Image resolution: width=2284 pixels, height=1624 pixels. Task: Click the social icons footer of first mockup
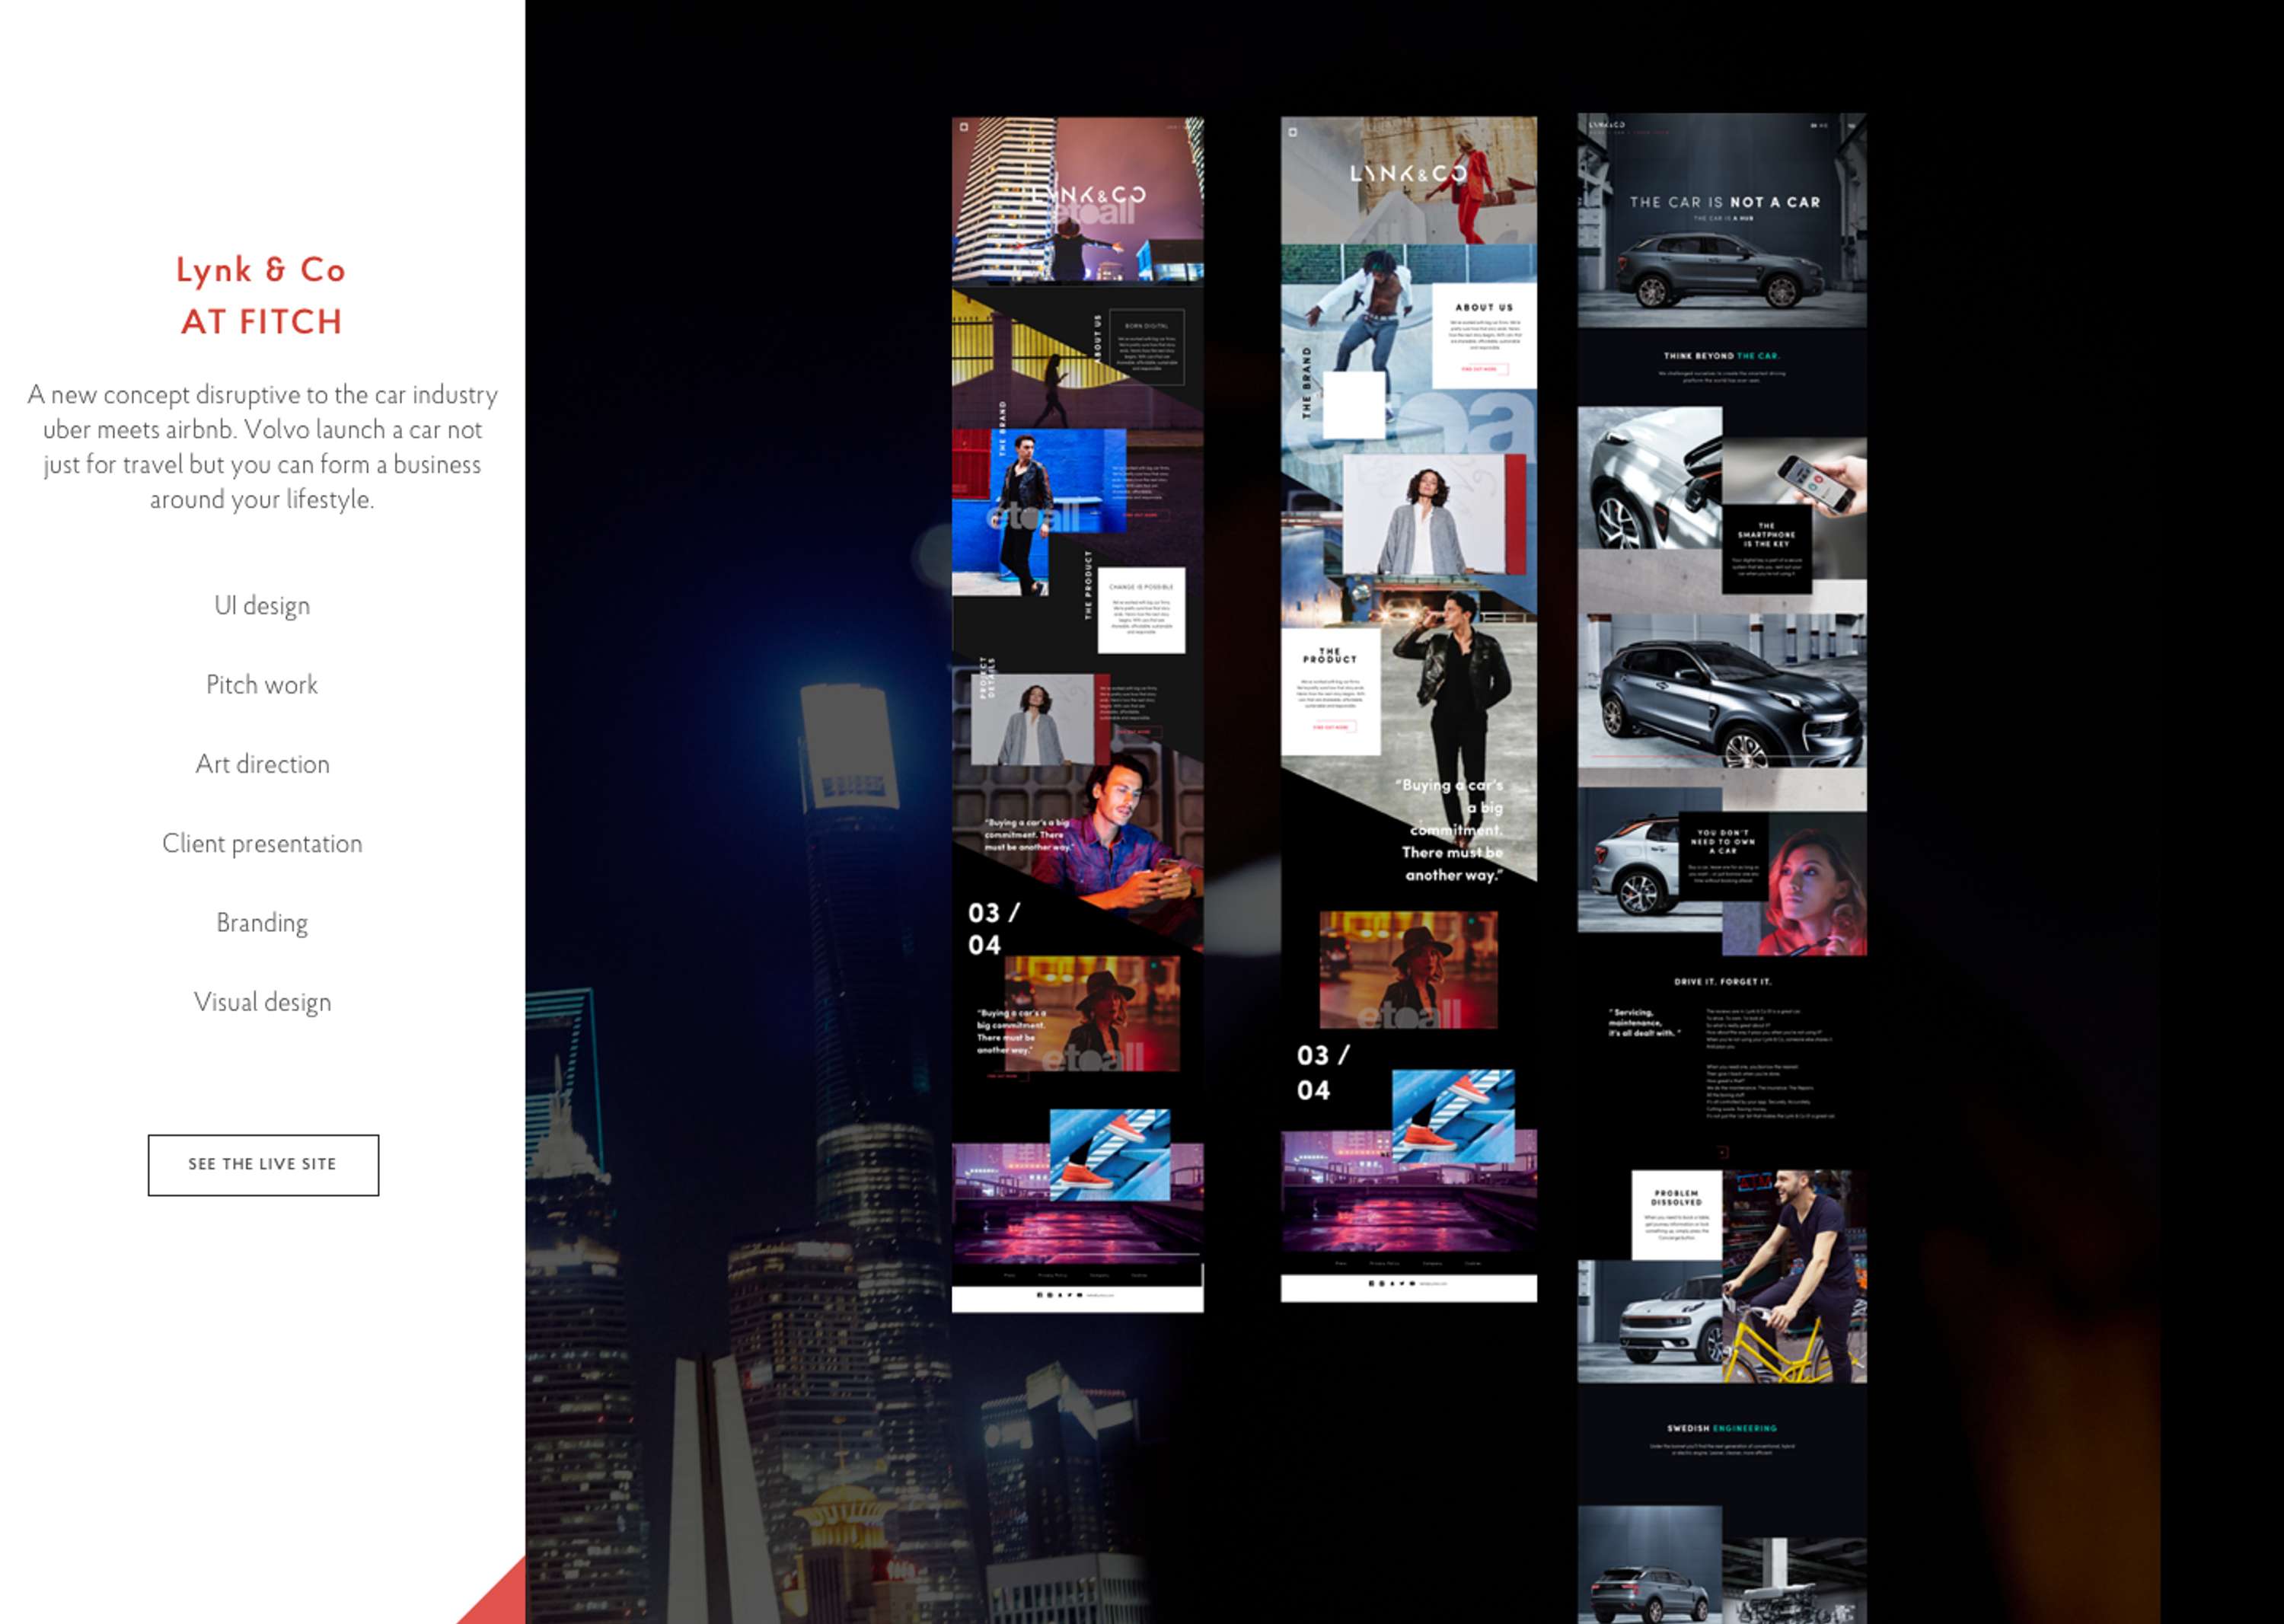click(1075, 1295)
